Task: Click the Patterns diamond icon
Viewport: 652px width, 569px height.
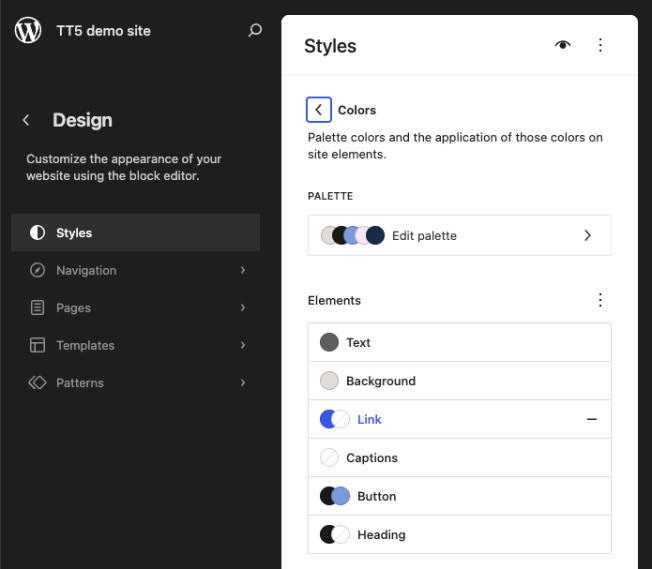Action: click(37, 383)
